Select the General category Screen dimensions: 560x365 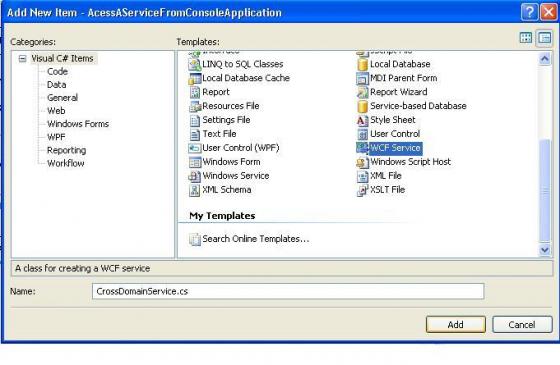[62, 98]
